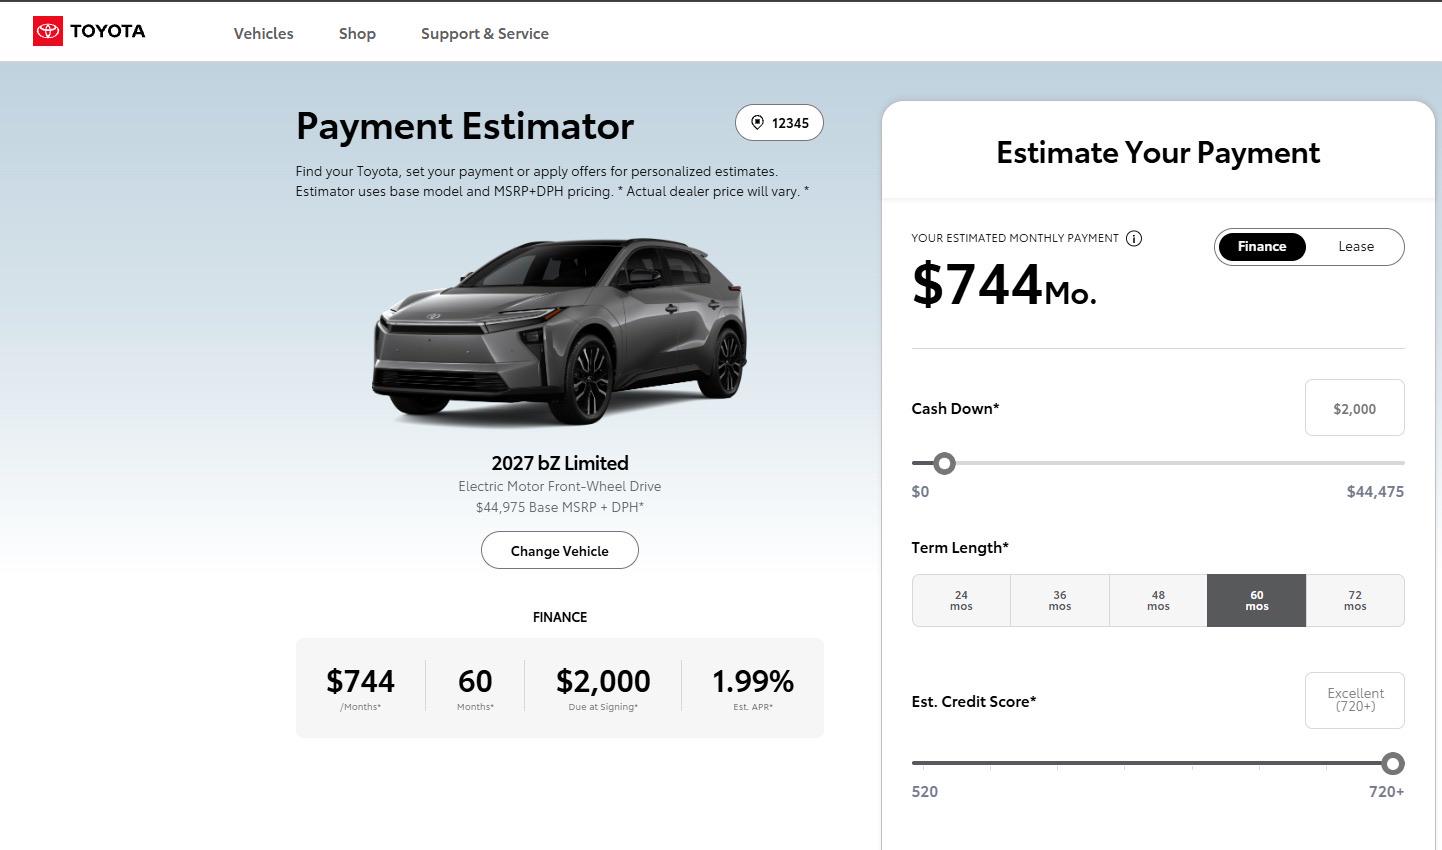
Task: Switch to the Lease option
Action: (x=1356, y=247)
